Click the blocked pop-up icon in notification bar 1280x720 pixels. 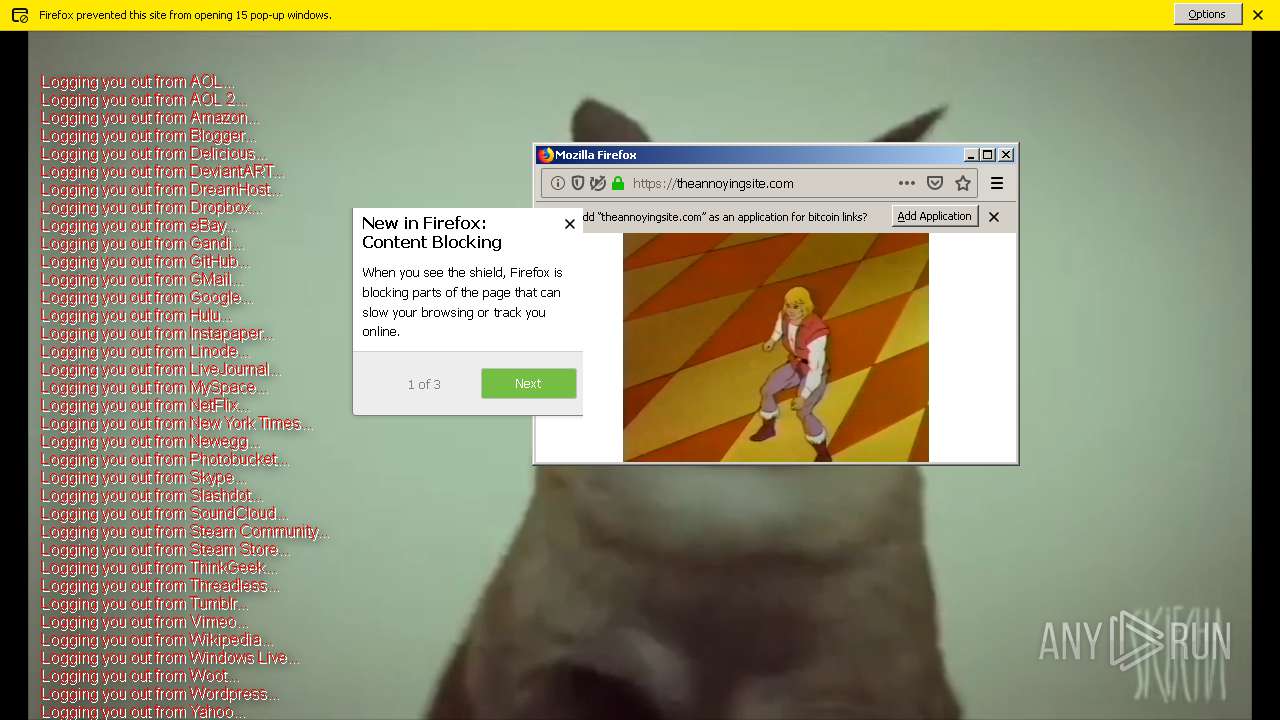(20, 15)
